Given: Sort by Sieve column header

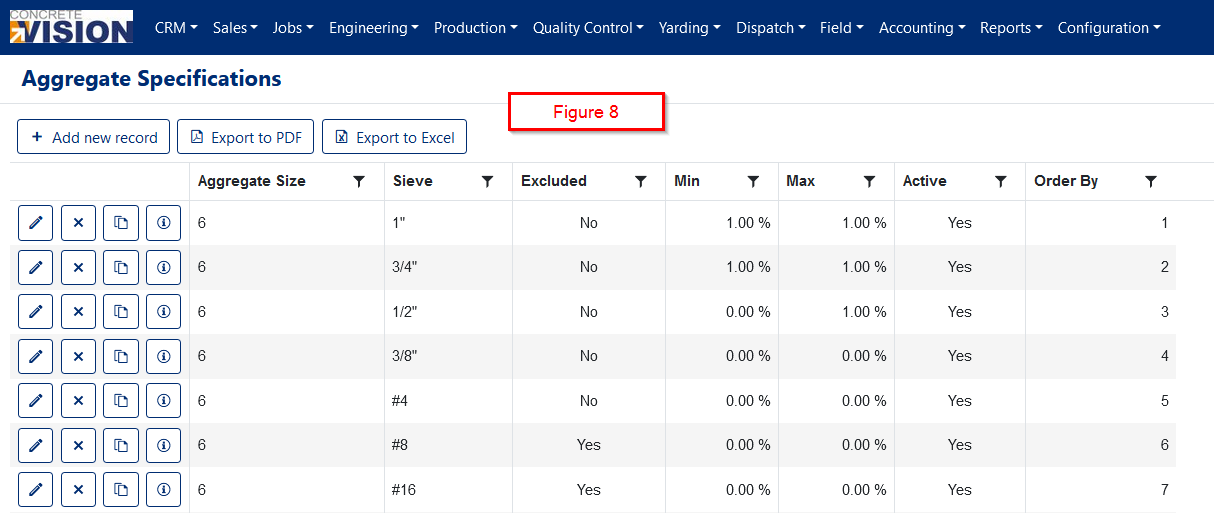Looking at the screenshot, I should (x=413, y=181).
